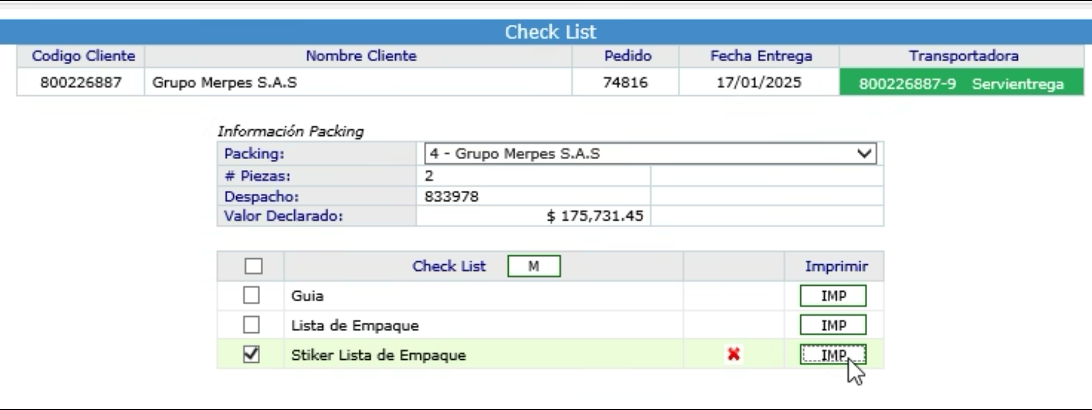The width and height of the screenshot is (1092, 410).
Task: Print Guia with its IMP button
Action: 833,296
